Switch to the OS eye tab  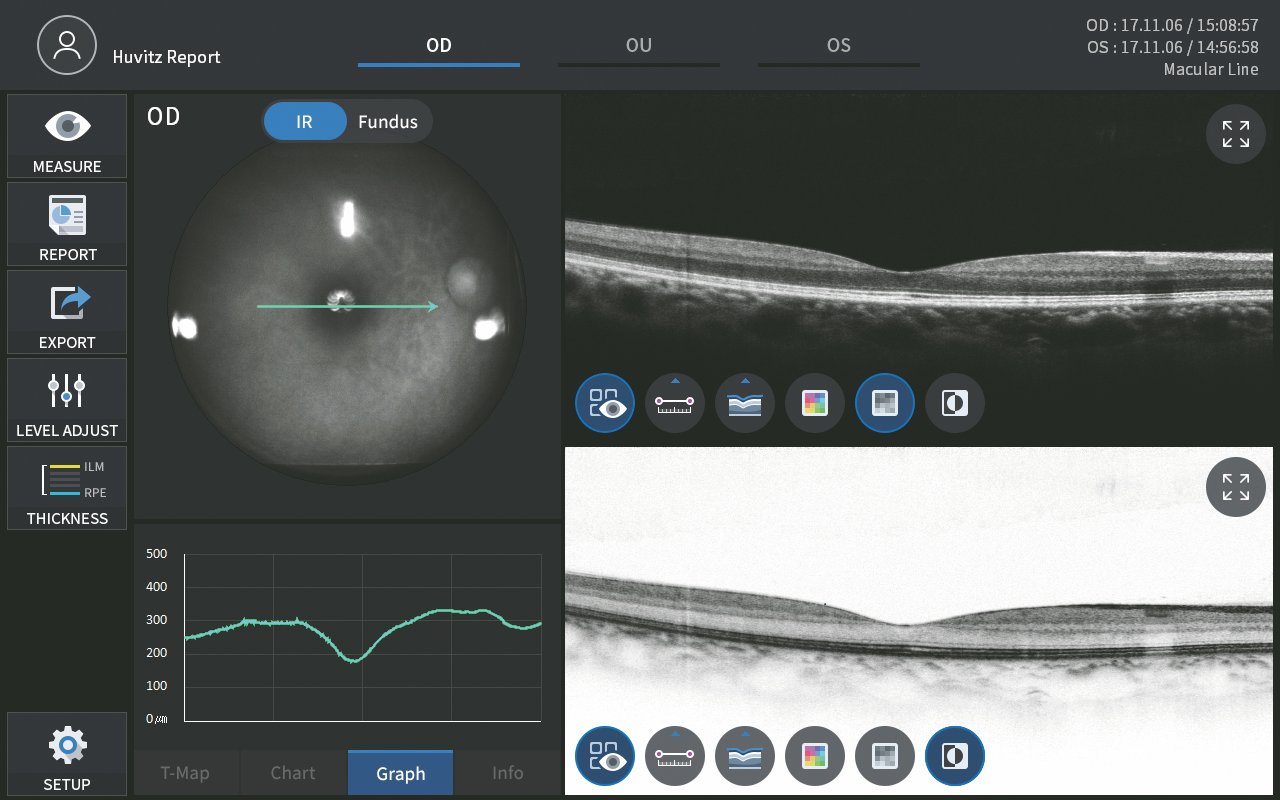(x=838, y=46)
